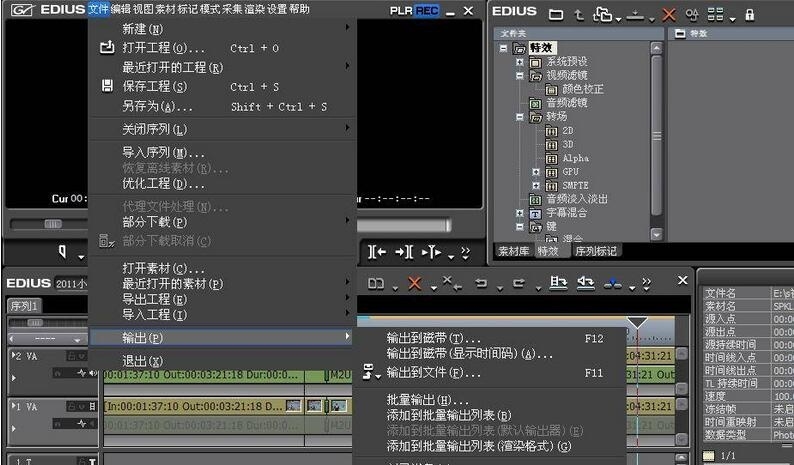This screenshot has width=794, height=465.
Task: Click the import download icon in effects toolbar
Action: point(635,16)
